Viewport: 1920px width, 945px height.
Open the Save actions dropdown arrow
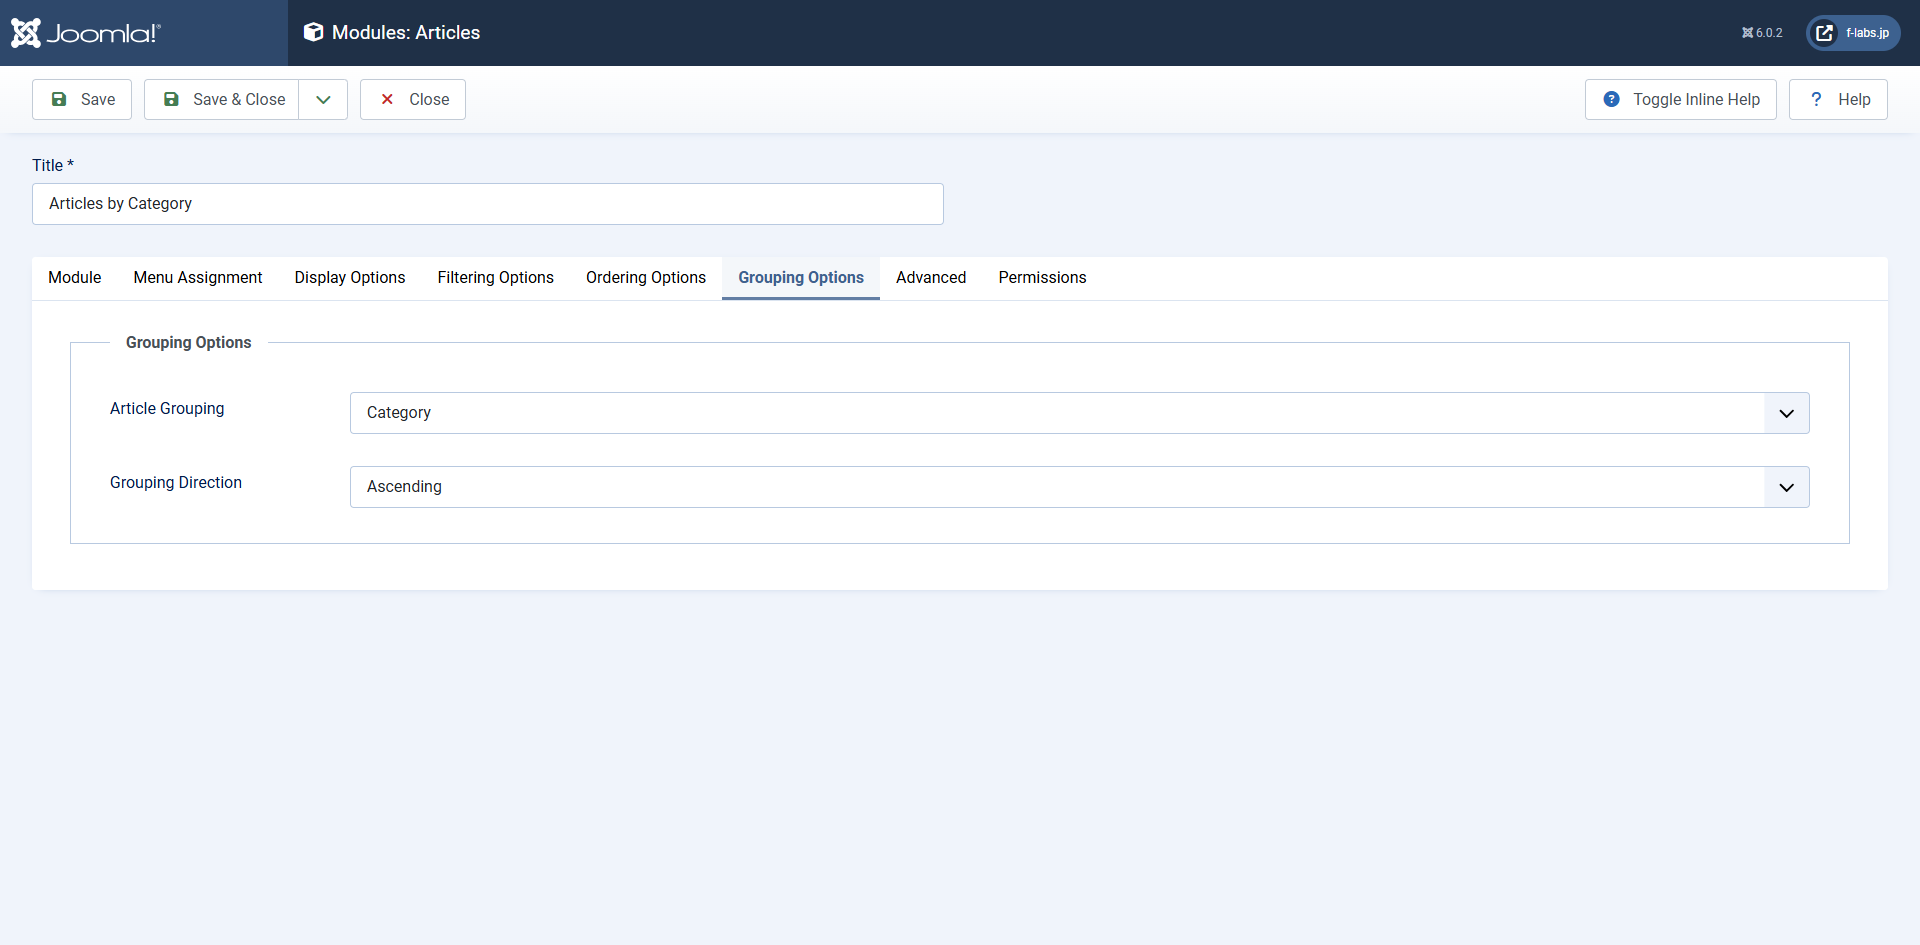[x=322, y=99]
